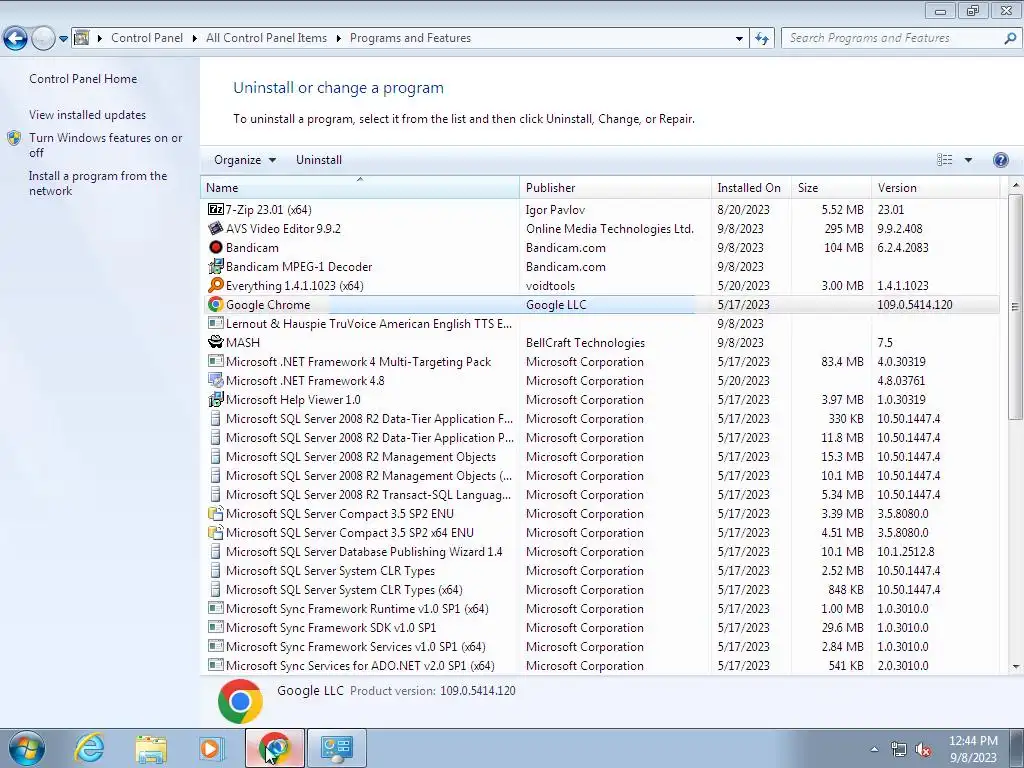The height and width of the screenshot is (768, 1024).
Task: Click the large Chrome logo in details pane
Action: (240, 701)
